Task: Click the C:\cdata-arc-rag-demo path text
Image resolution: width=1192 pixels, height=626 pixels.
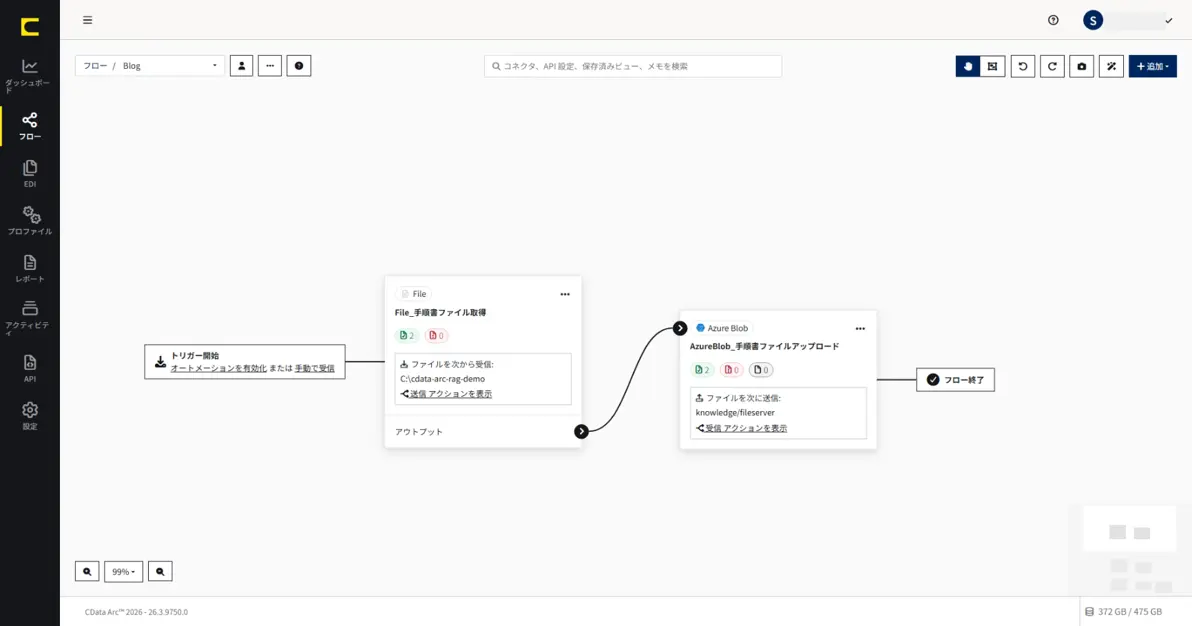Action: tap(442, 379)
